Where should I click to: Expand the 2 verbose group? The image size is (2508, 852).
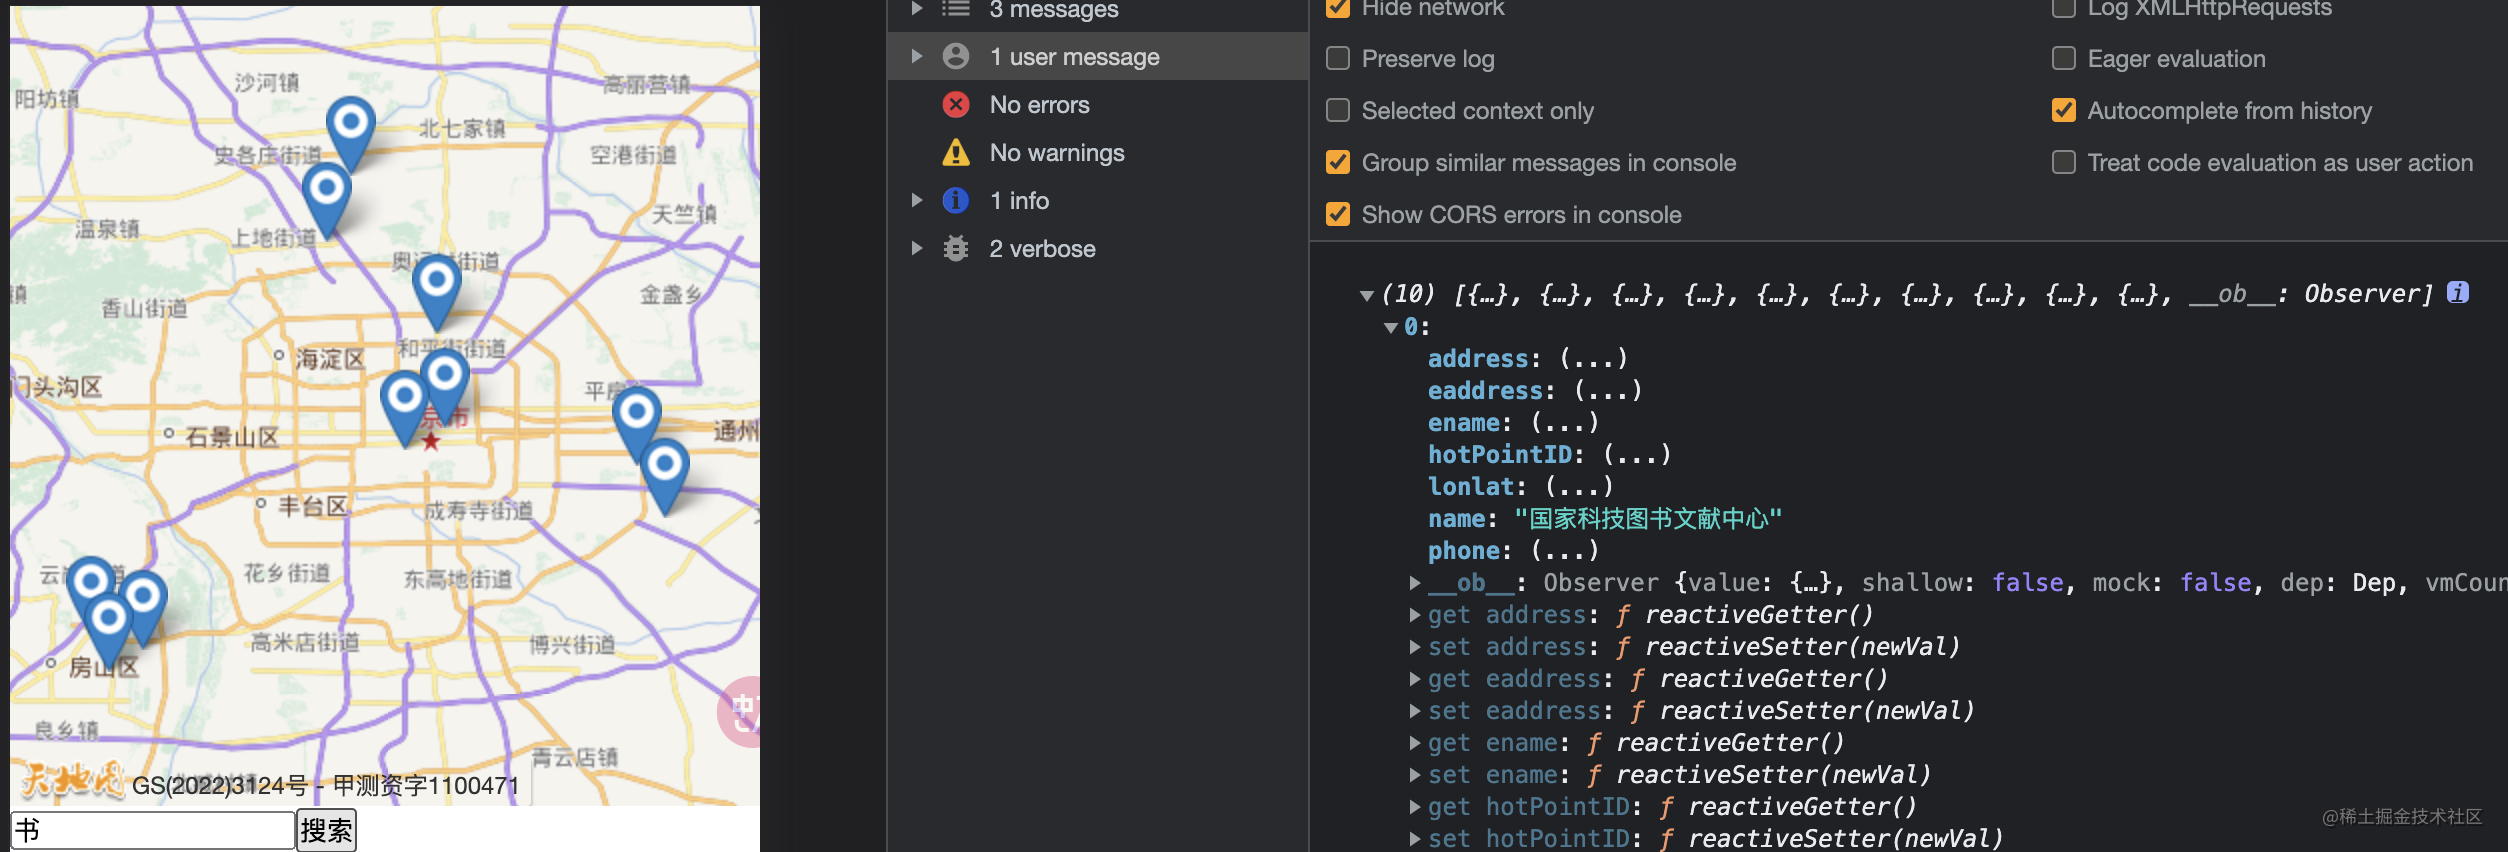[x=916, y=249]
